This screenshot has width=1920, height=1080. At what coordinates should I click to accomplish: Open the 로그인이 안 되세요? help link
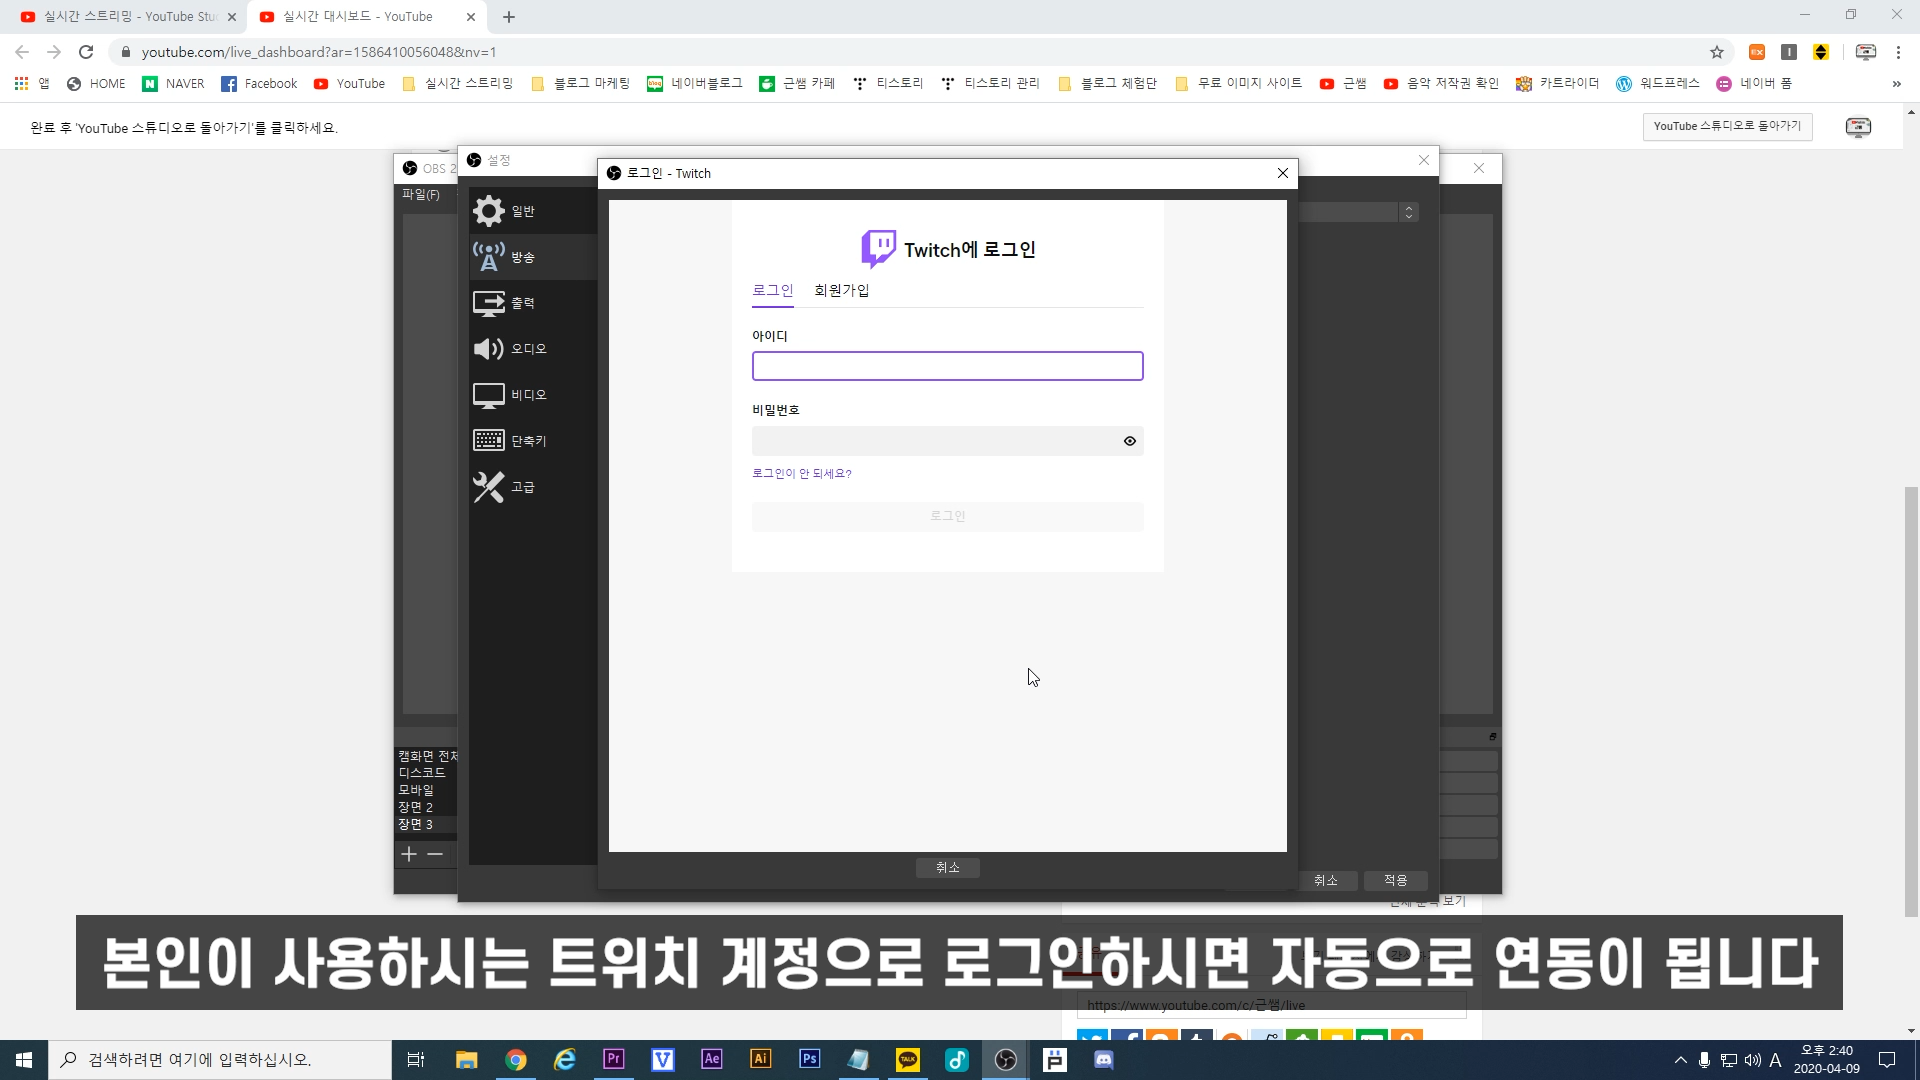[x=801, y=474]
